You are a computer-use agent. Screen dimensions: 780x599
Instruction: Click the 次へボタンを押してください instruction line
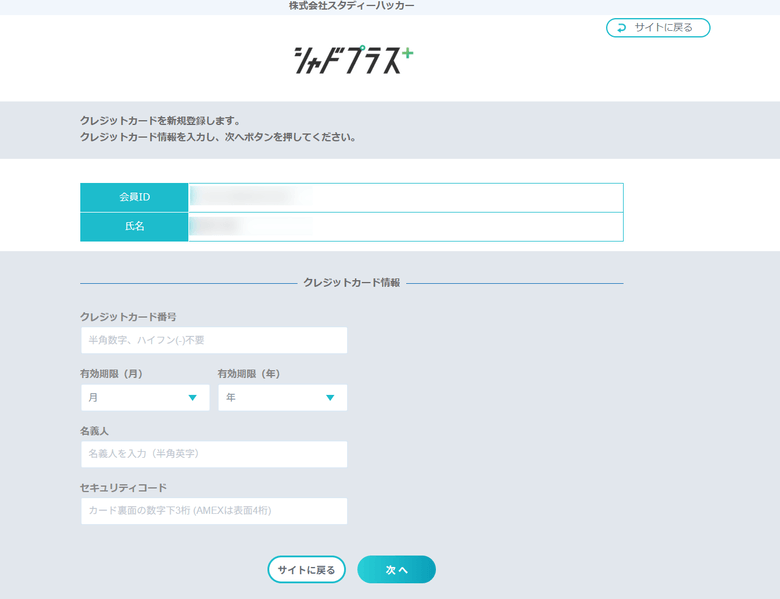point(218,137)
